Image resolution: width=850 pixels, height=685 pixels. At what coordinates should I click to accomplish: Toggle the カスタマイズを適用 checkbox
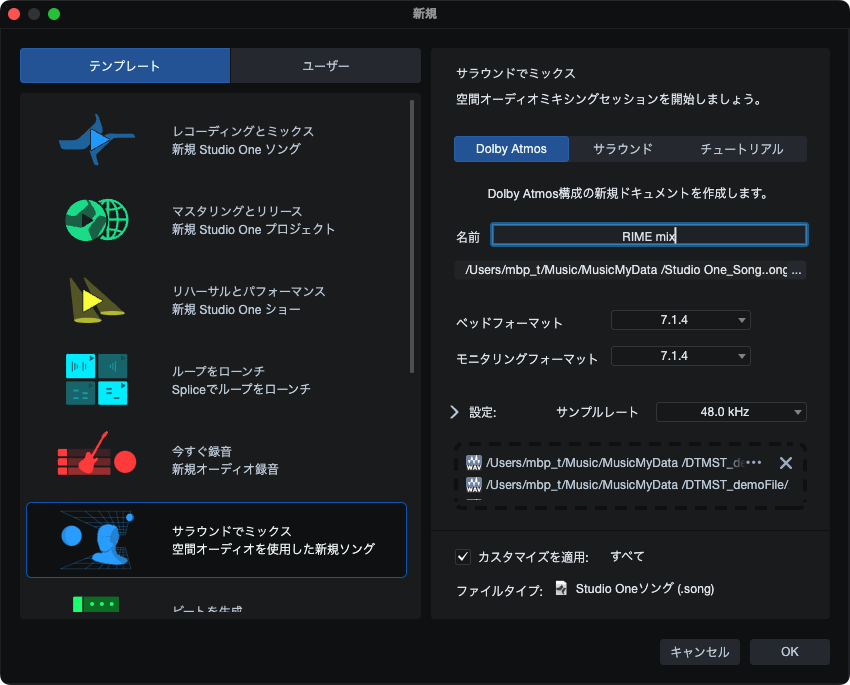pyautogui.click(x=463, y=557)
